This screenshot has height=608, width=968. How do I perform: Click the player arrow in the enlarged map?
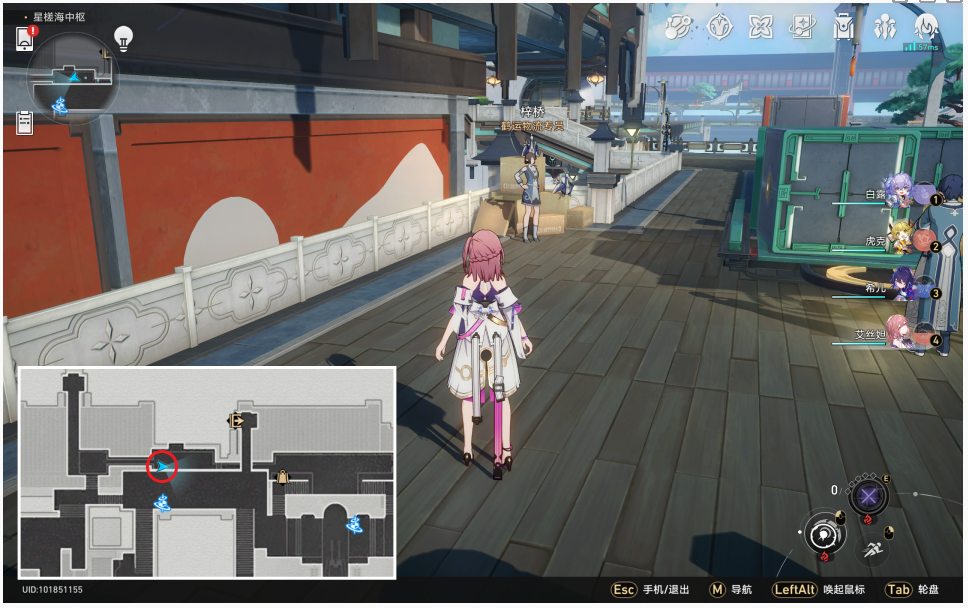(162, 467)
